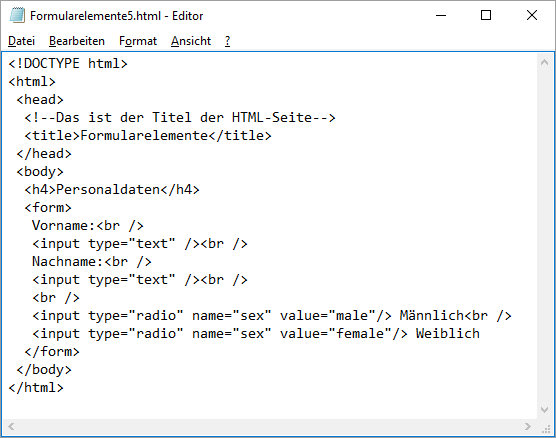Click the resize grip in the window corner
This screenshot has height=438, width=556.
pyautogui.click(x=546, y=428)
